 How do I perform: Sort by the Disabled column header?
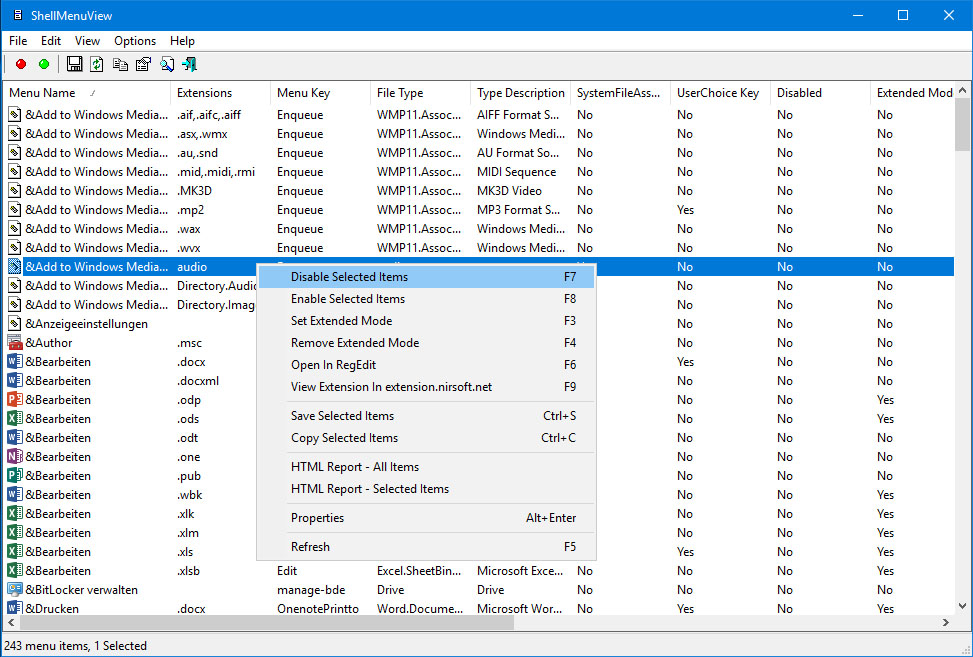coord(820,93)
